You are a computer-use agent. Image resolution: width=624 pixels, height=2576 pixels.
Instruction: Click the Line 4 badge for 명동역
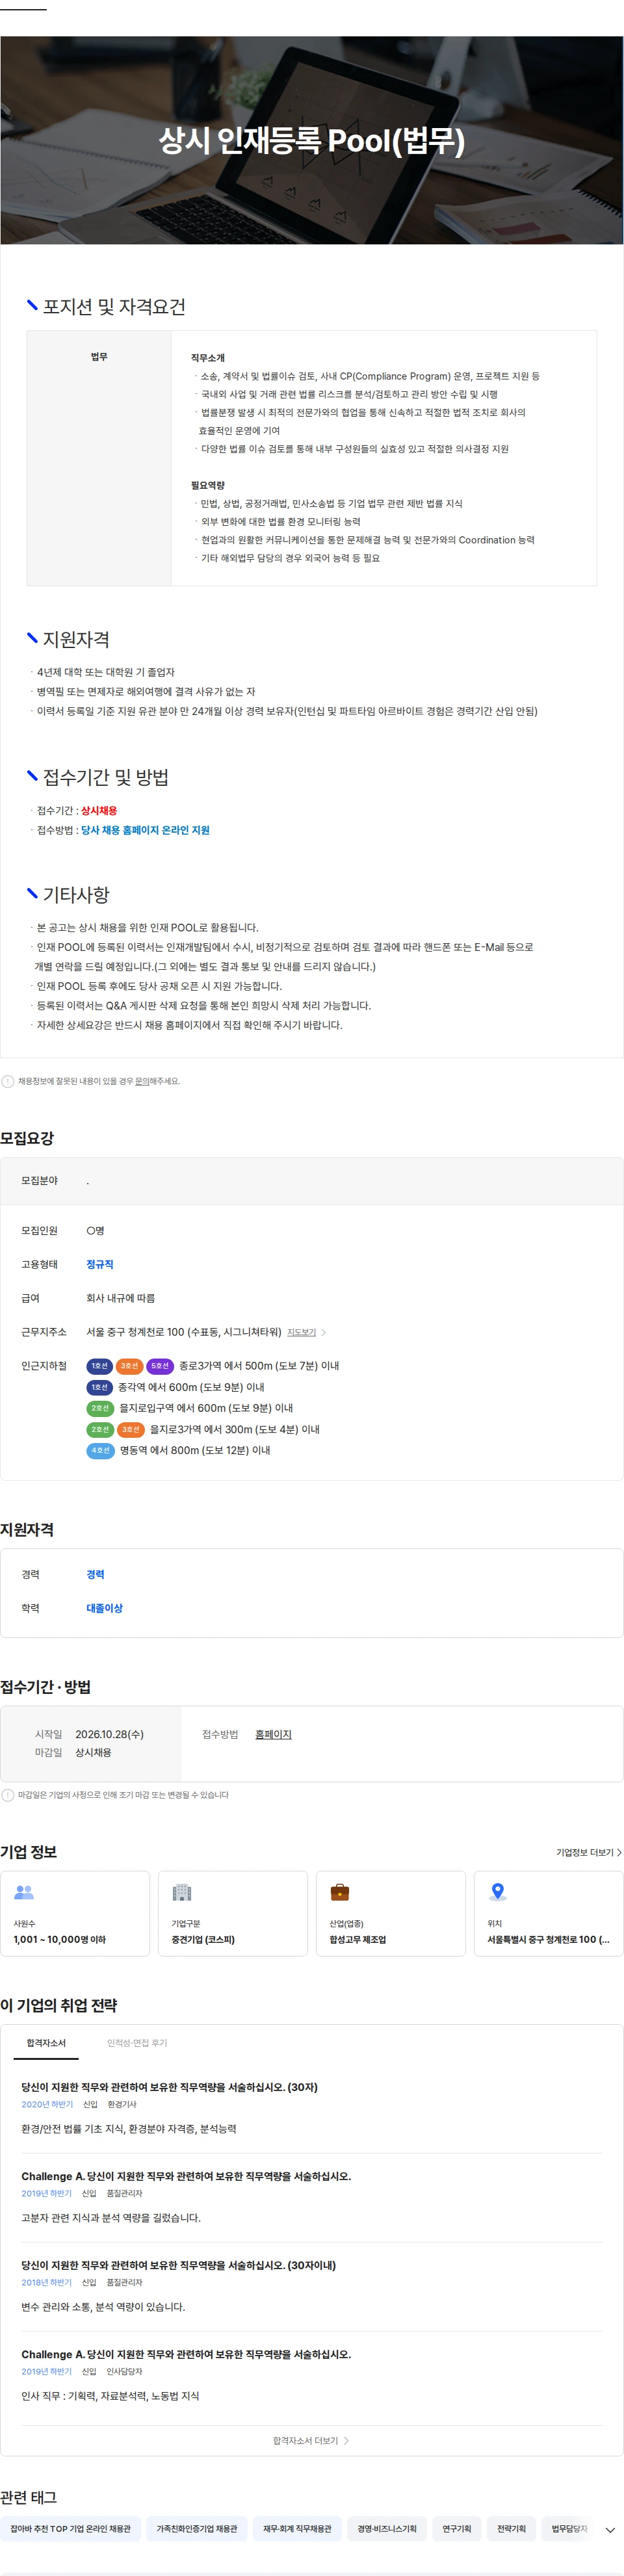[x=100, y=1450]
